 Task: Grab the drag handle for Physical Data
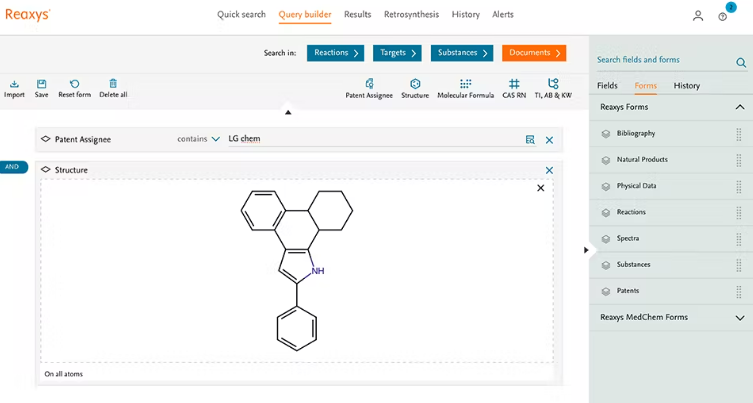[739, 186]
